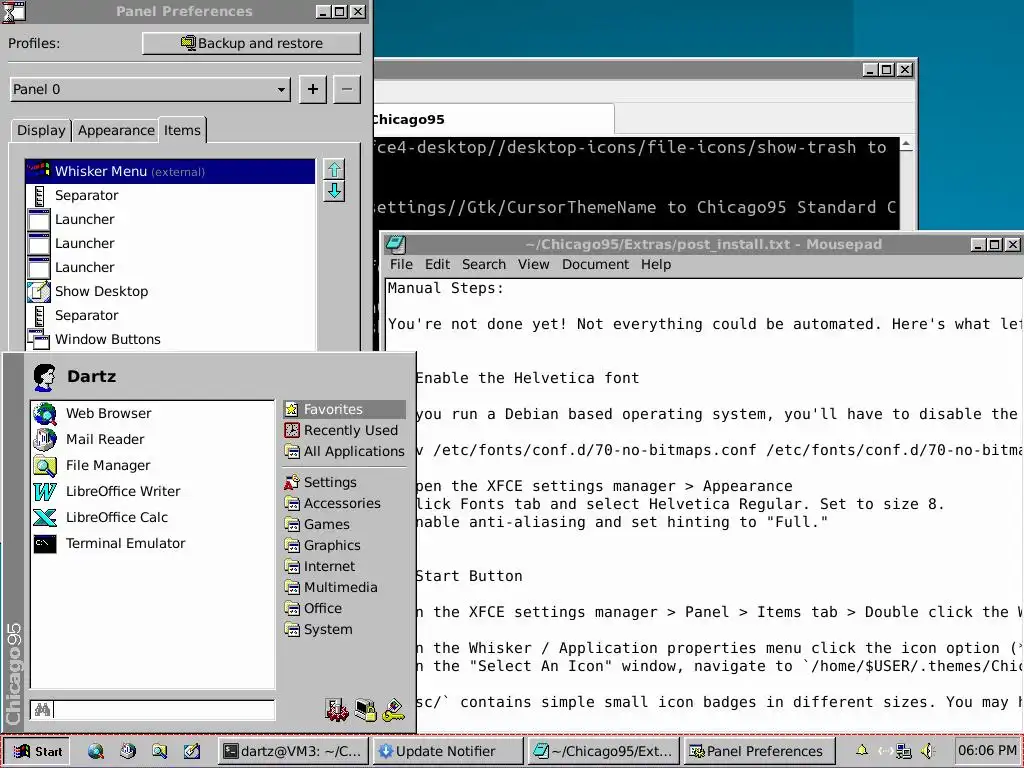
Task: Click notification bell in system tray
Action: point(862,751)
